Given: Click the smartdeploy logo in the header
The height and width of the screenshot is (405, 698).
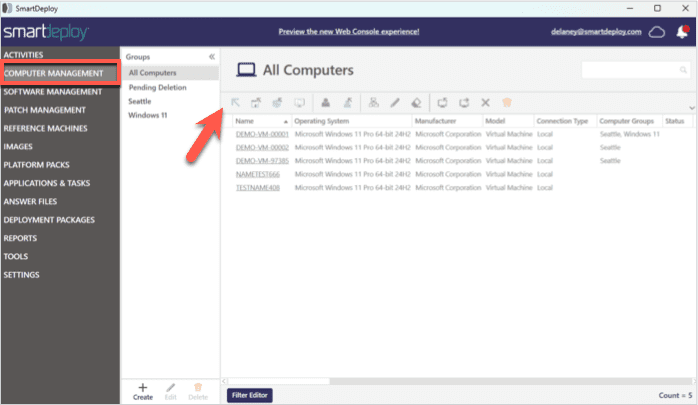Looking at the screenshot, I should (46, 32).
